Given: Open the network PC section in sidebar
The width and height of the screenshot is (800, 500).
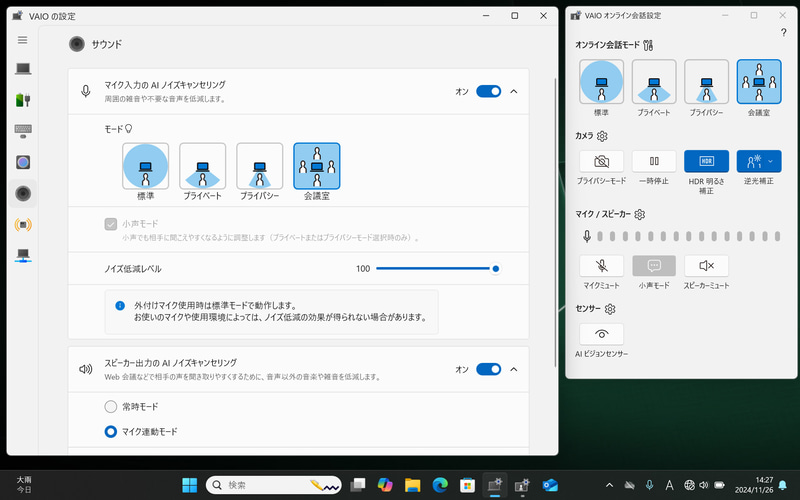Looking at the screenshot, I should coord(23,255).
